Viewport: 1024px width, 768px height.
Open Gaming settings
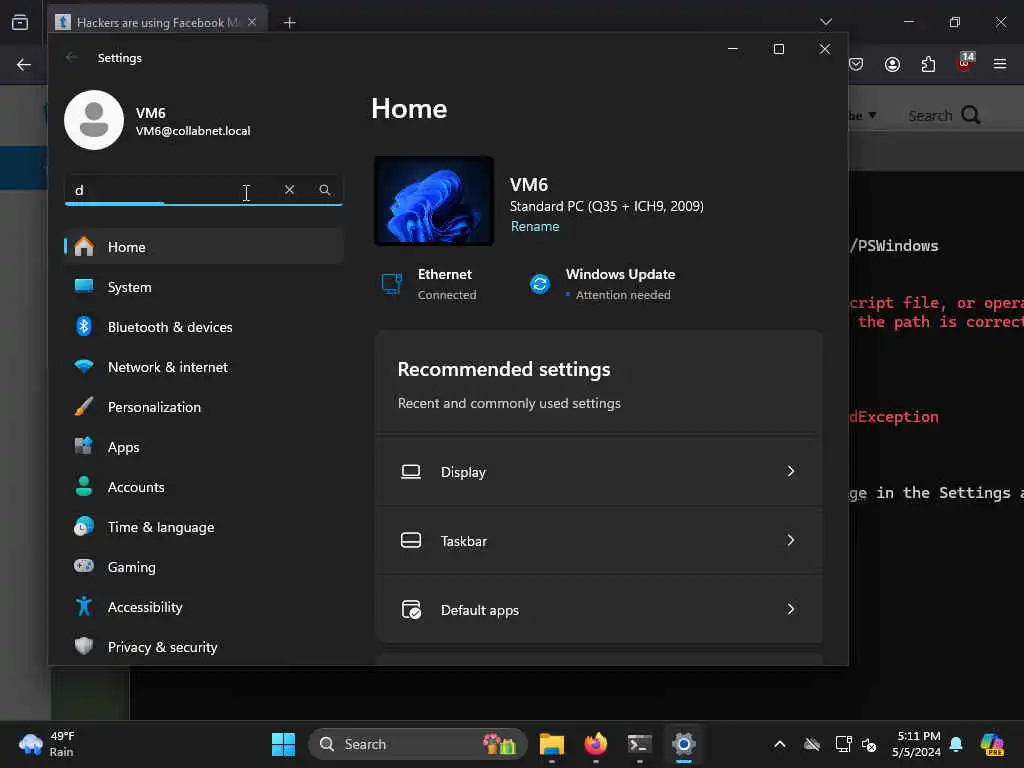tap(204, 567)
